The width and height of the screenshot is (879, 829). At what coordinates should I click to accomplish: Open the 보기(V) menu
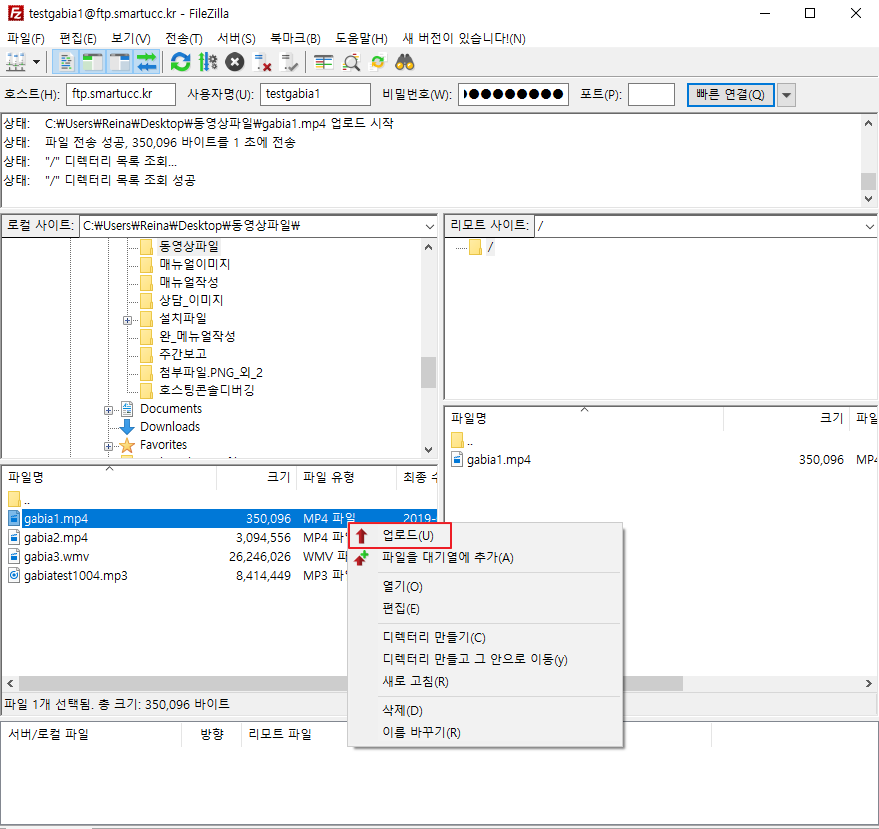coord(131,39)
